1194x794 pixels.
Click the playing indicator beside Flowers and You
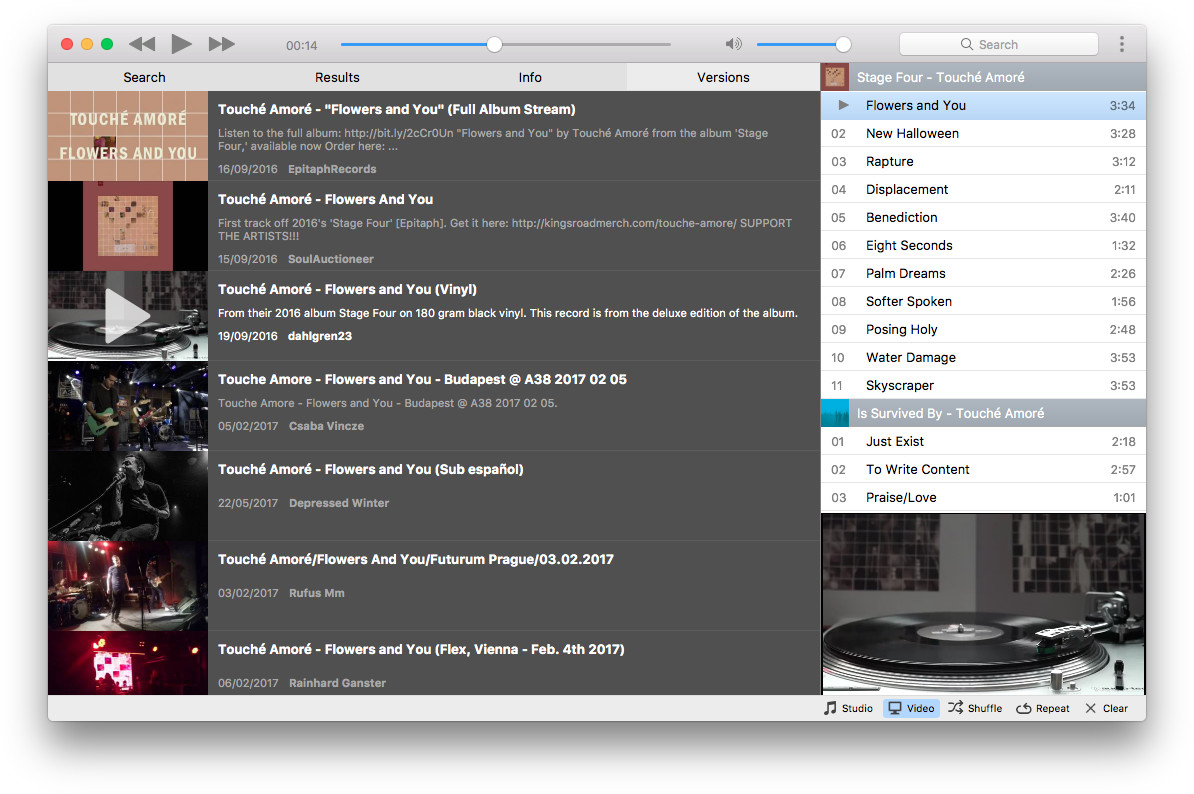[x=843, y=105]
